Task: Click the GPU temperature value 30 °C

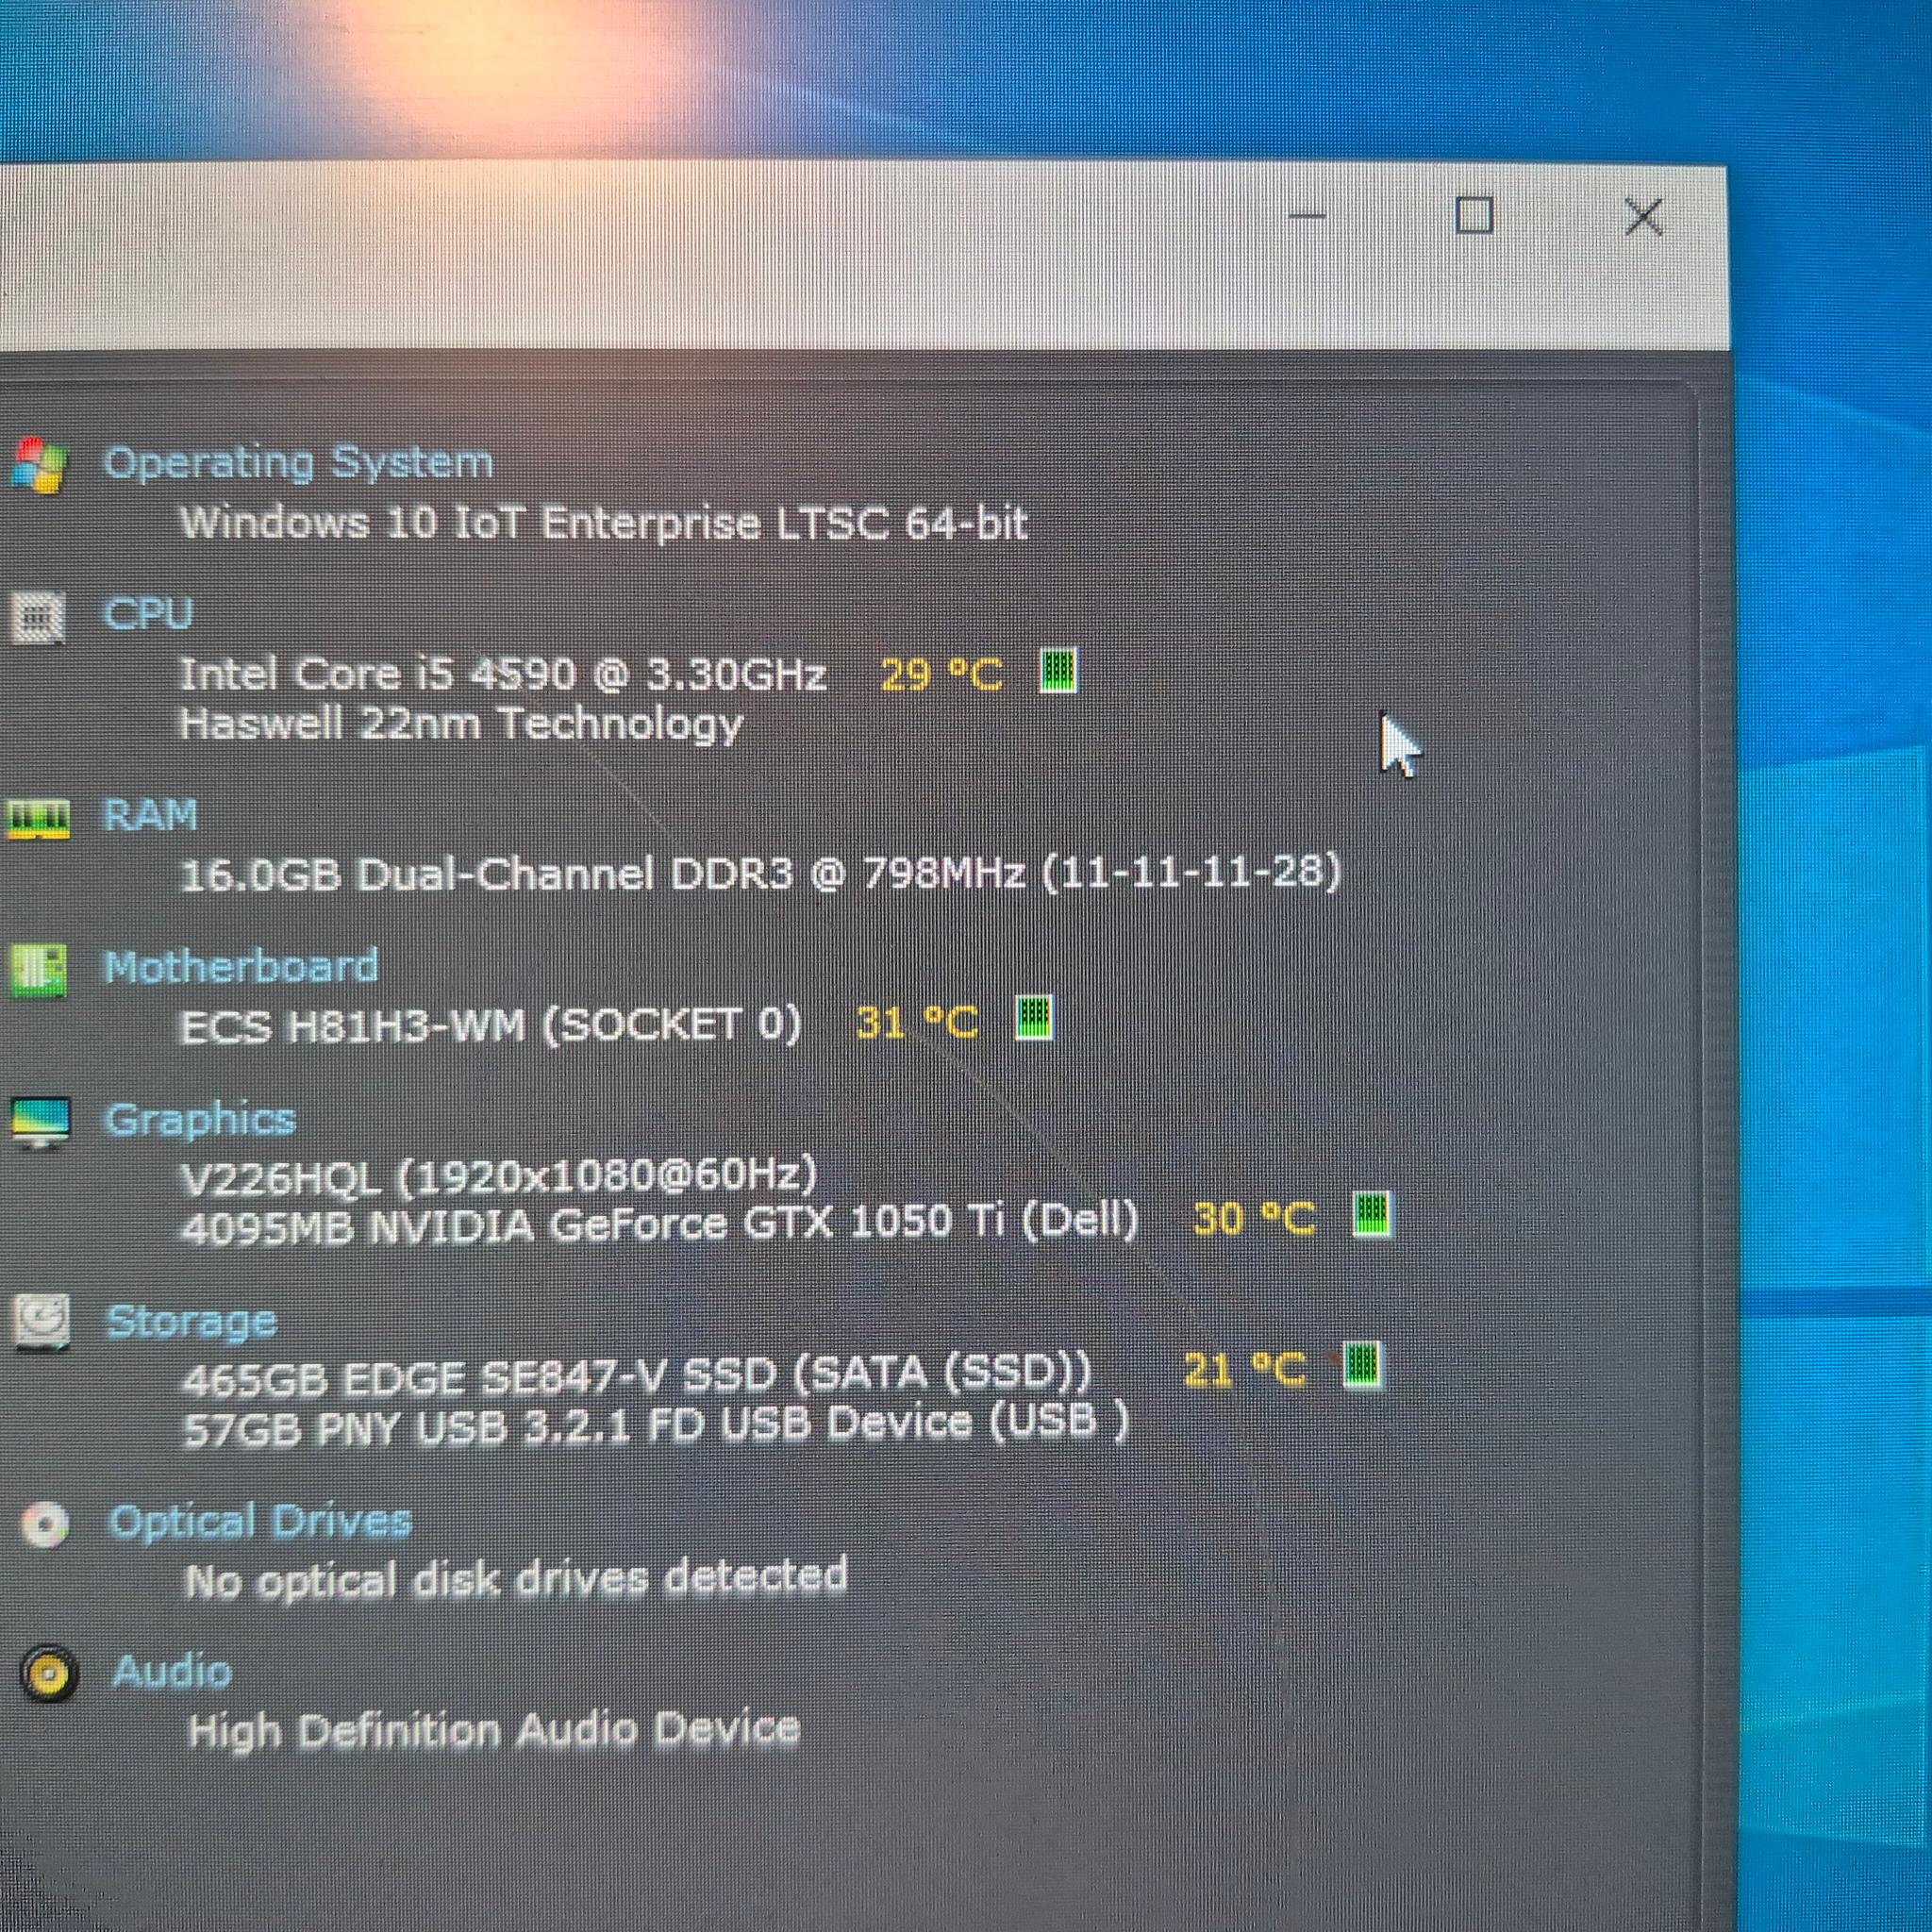Action: [1255, 1219]
